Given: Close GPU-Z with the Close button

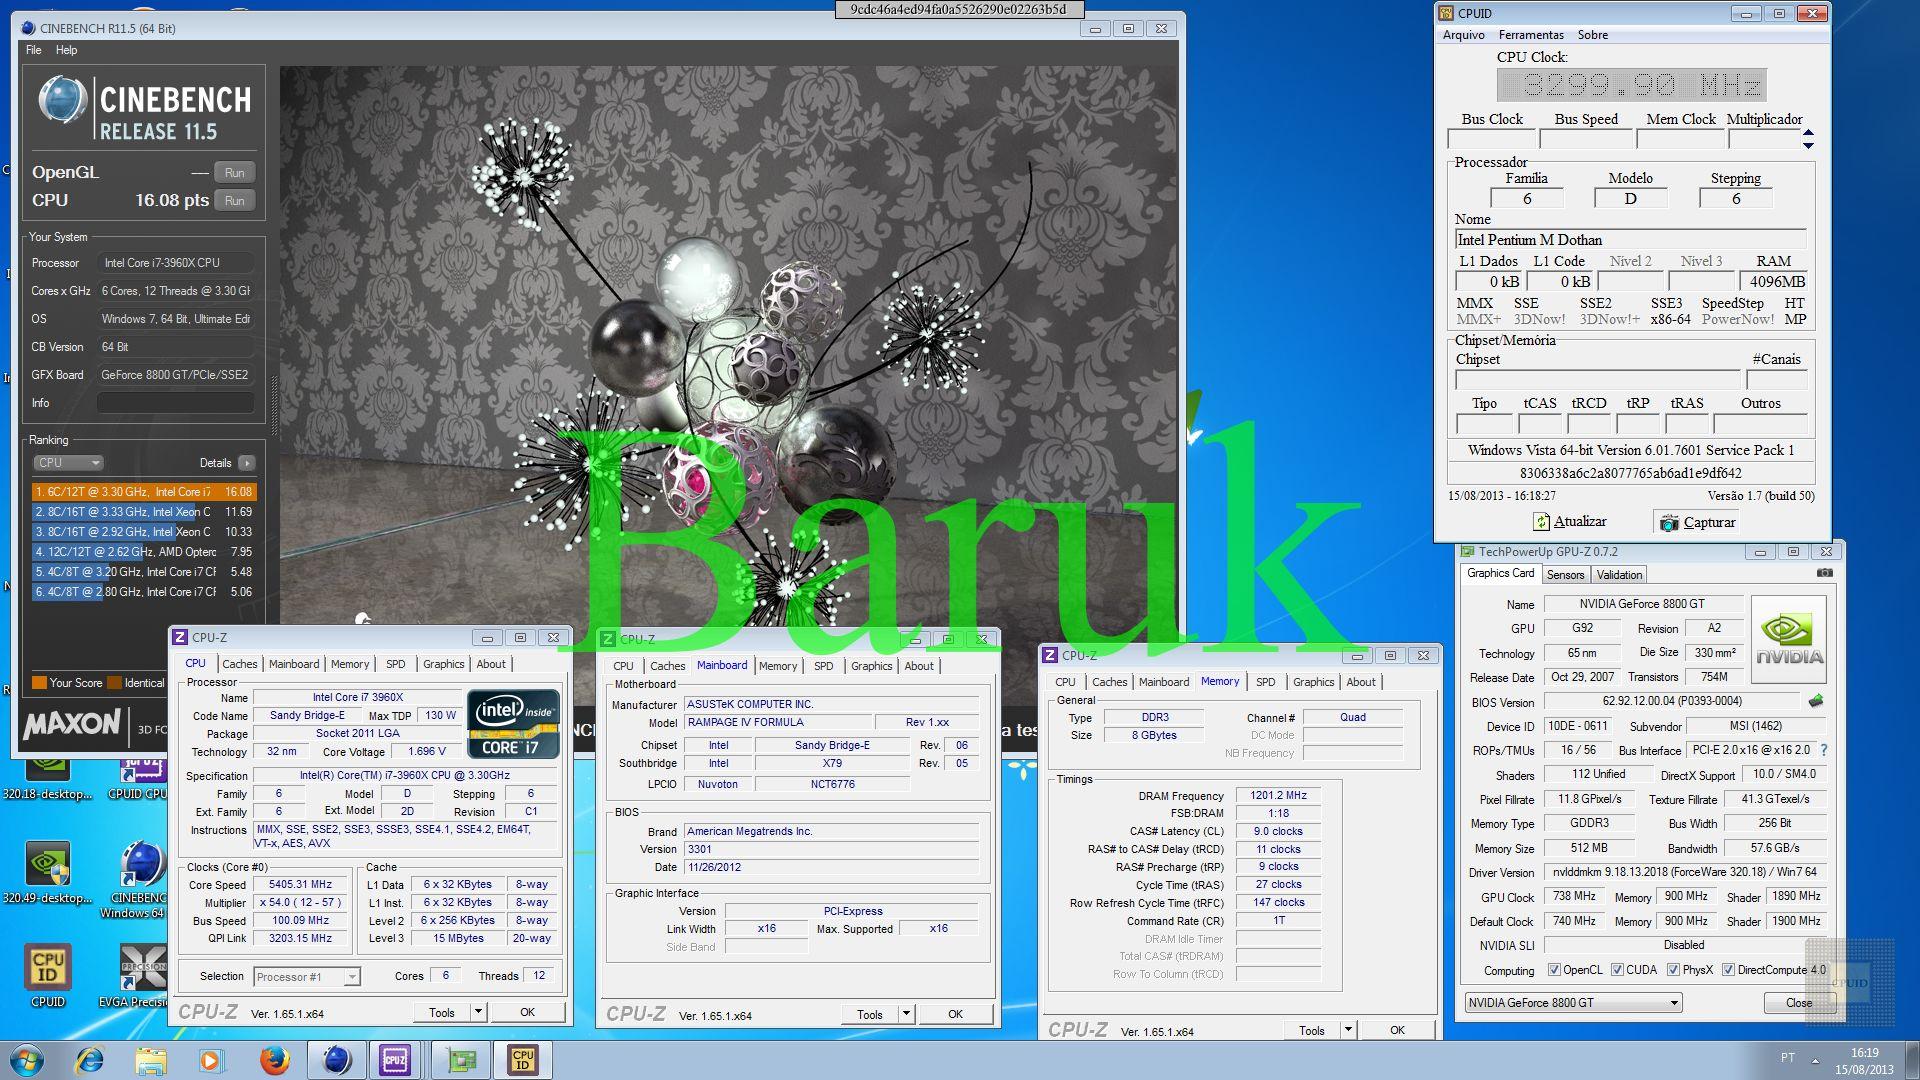Looking at the screenshot, I should pyautogui.click(x=1798, y=1003).
